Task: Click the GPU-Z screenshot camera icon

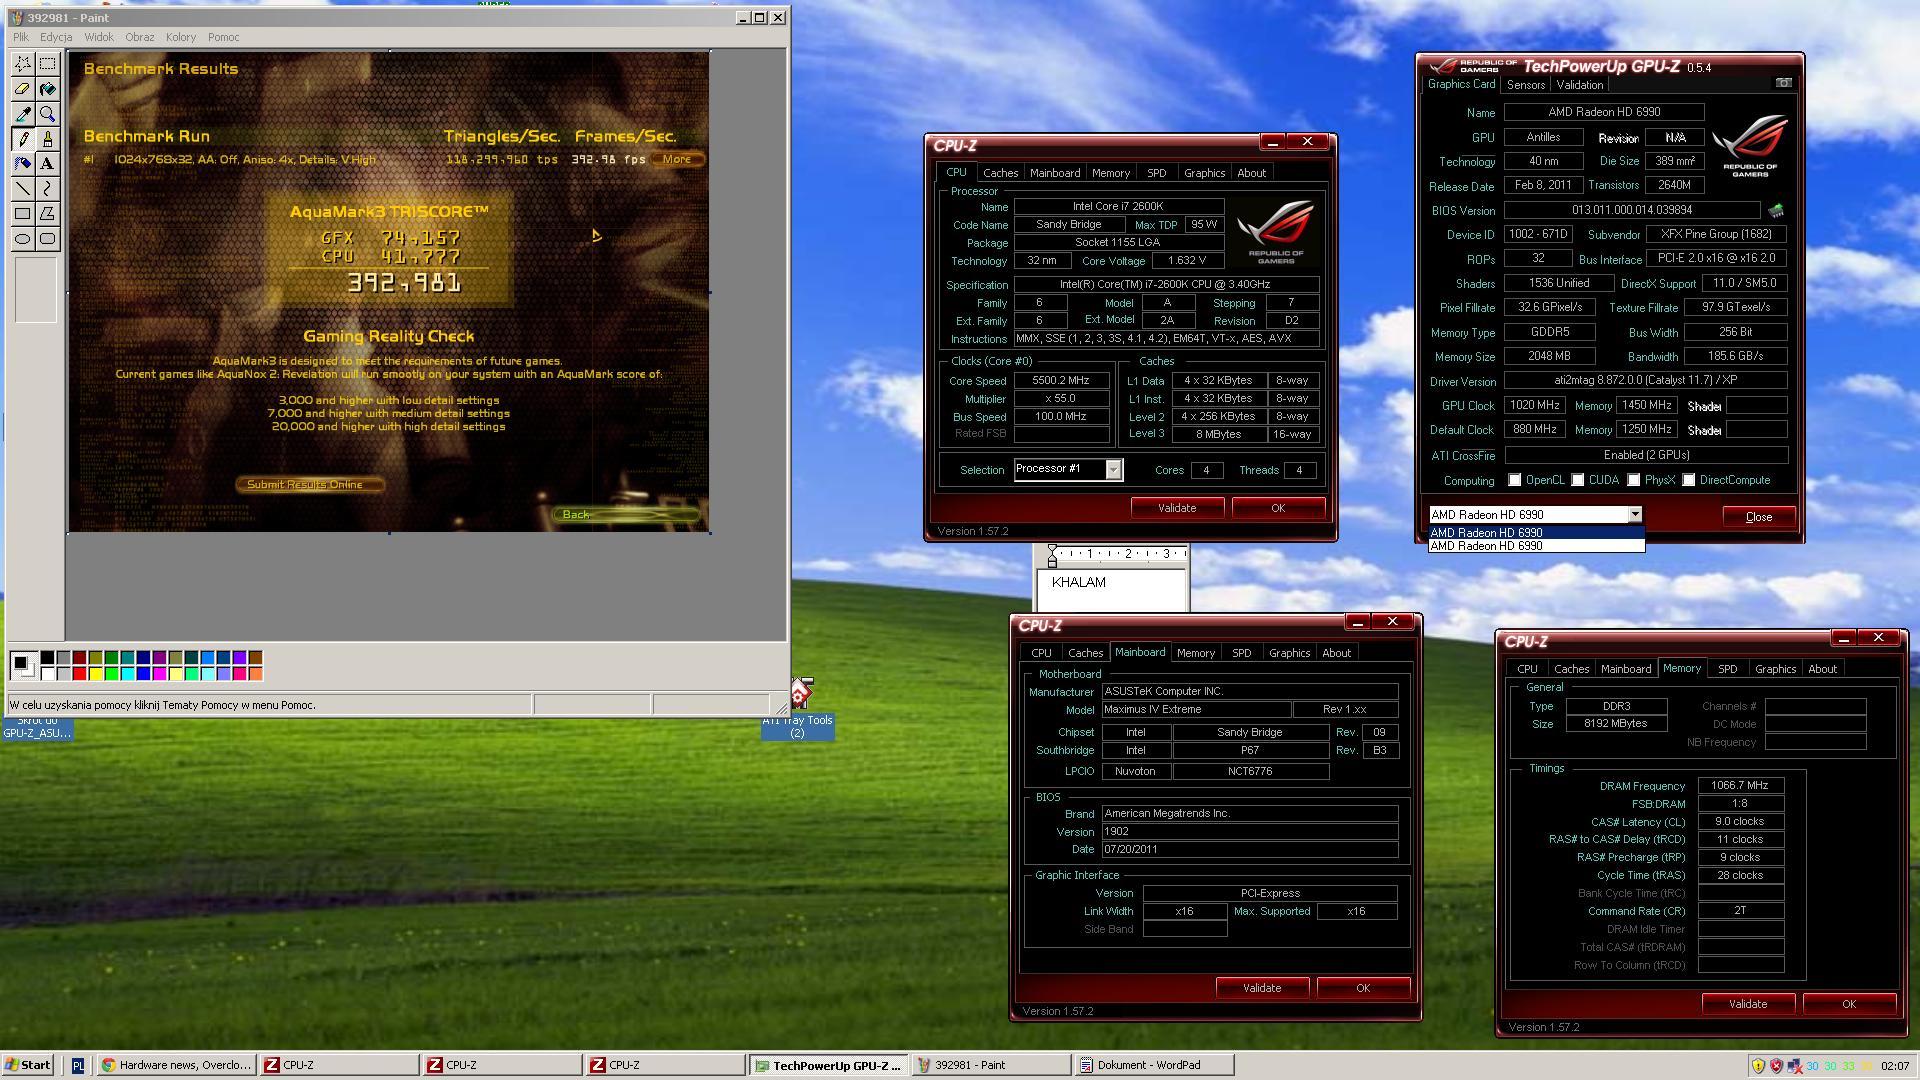Action: click(1783, 83)
